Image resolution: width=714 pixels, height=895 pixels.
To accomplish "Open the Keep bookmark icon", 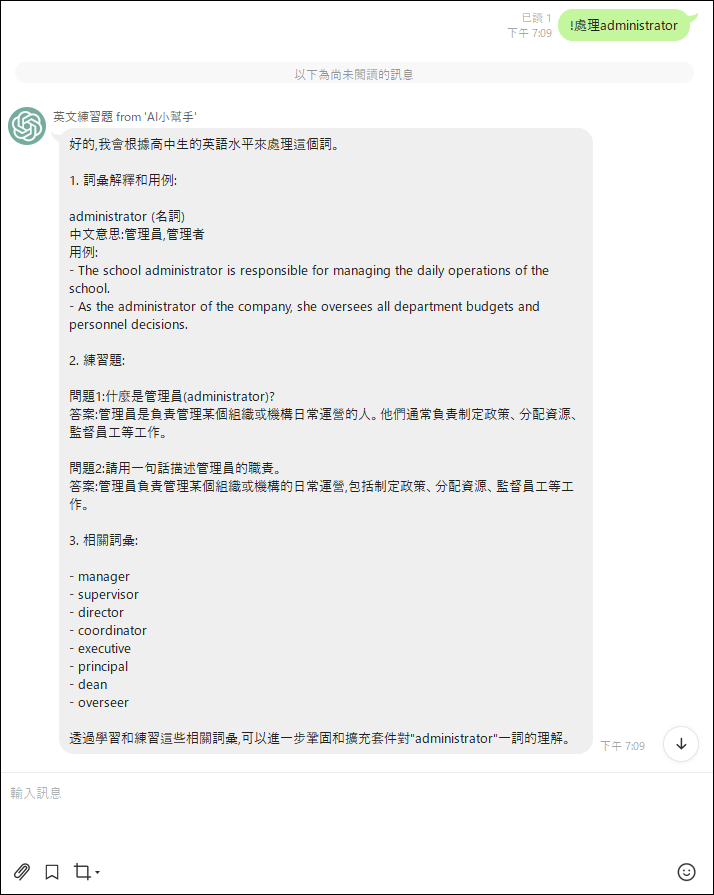I will point(52,872).
